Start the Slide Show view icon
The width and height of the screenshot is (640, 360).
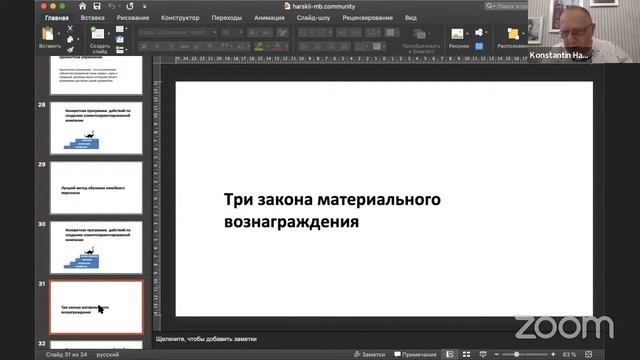[x=483, y=354]
